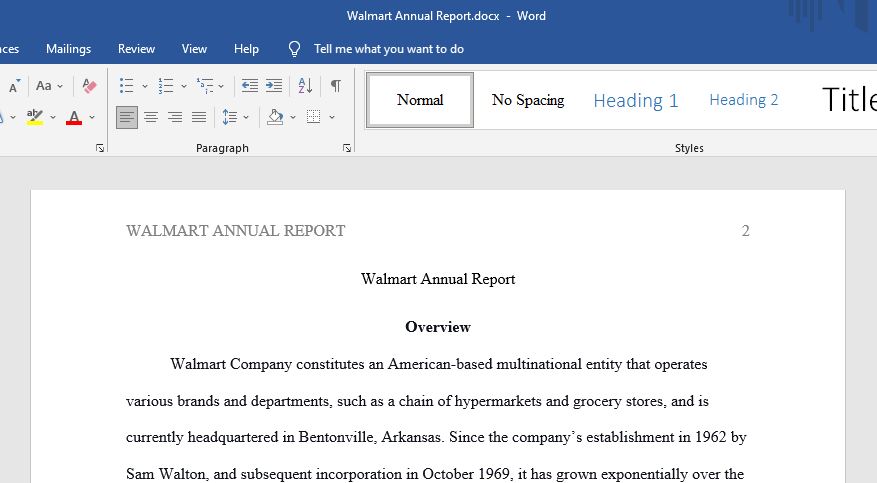
Task: Open the Font dialog launcher
Action: coord(100,148)
